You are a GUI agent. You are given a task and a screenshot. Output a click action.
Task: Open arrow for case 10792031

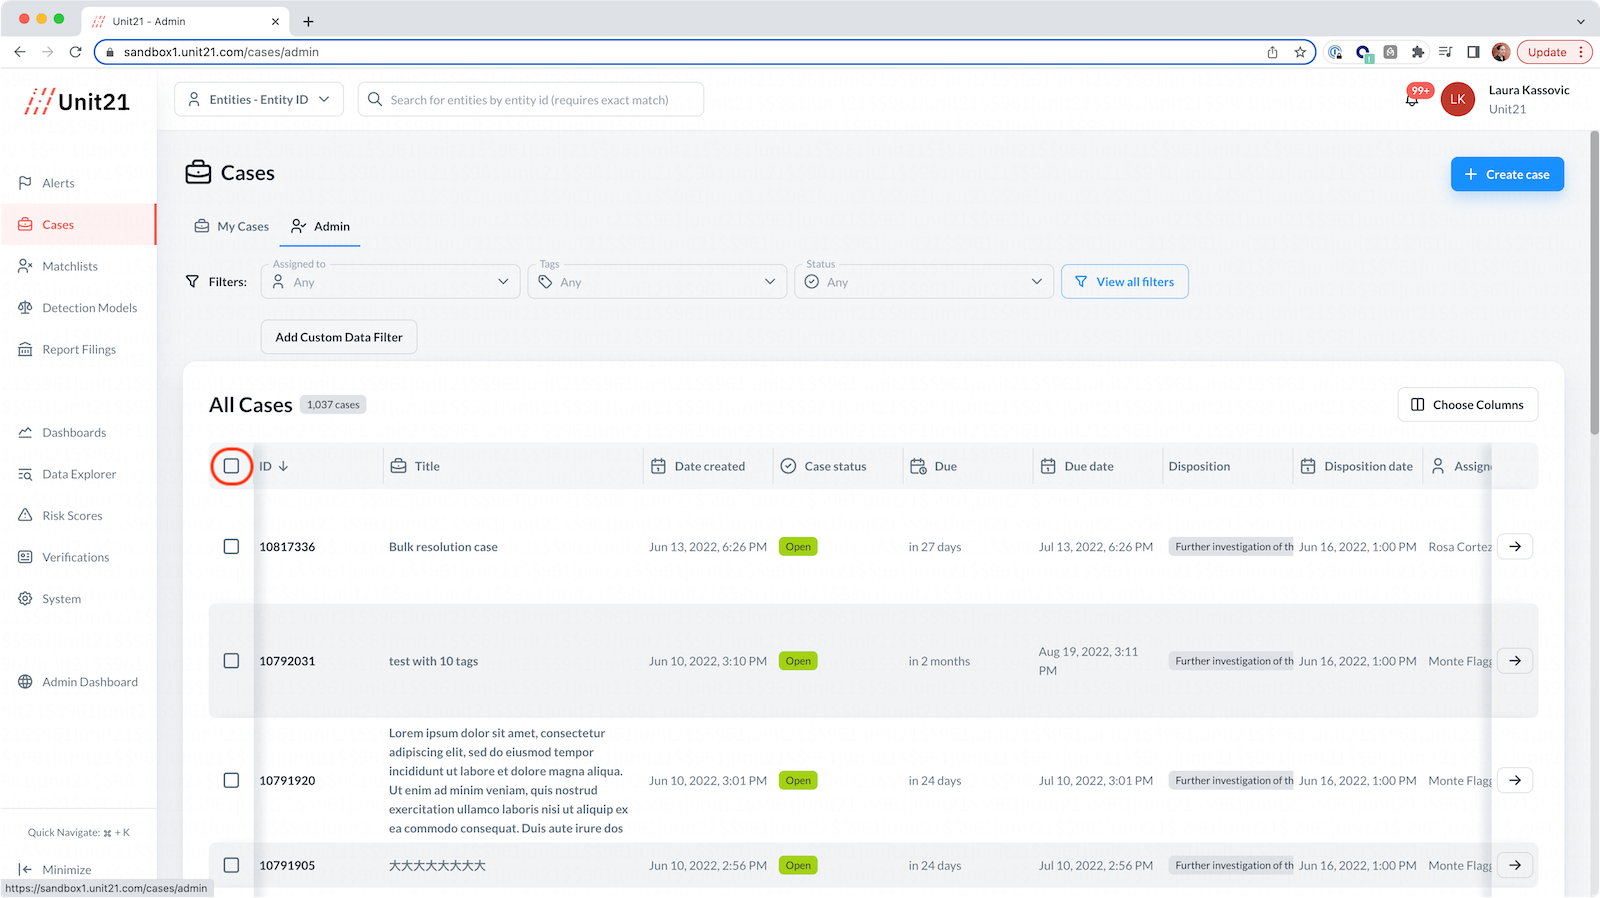1515,661
